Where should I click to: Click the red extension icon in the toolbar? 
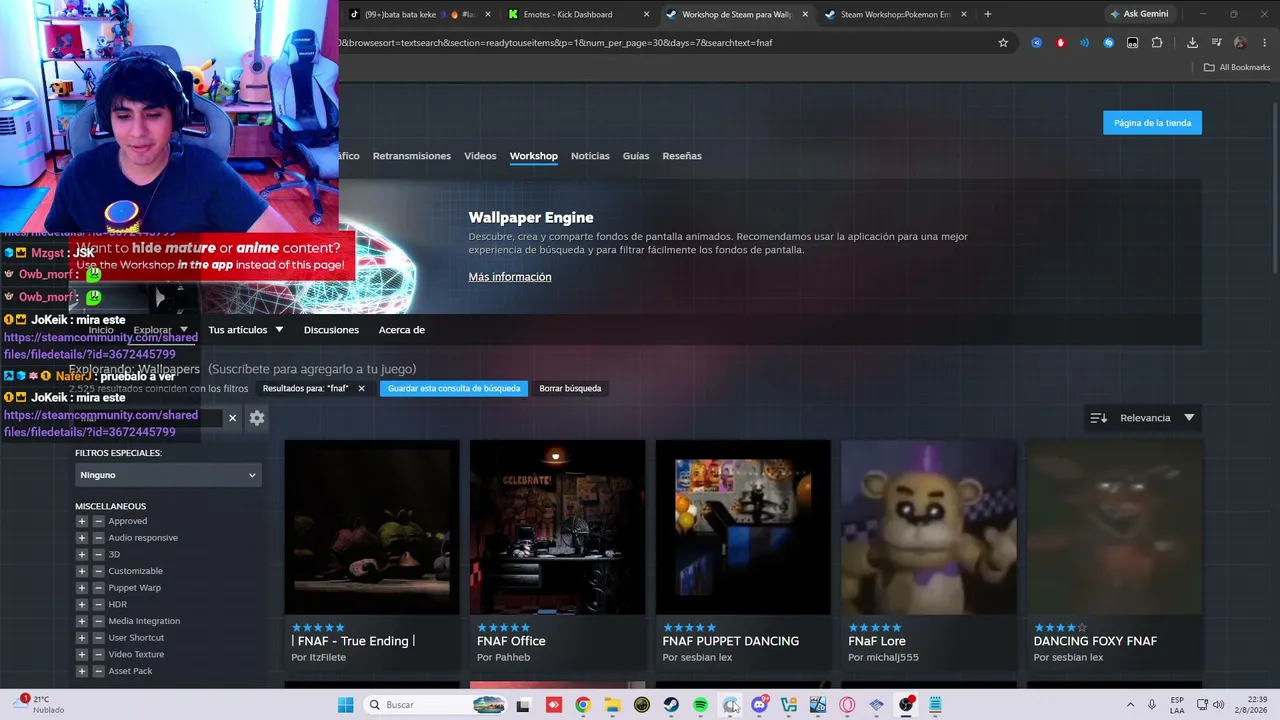[1060, 43]
